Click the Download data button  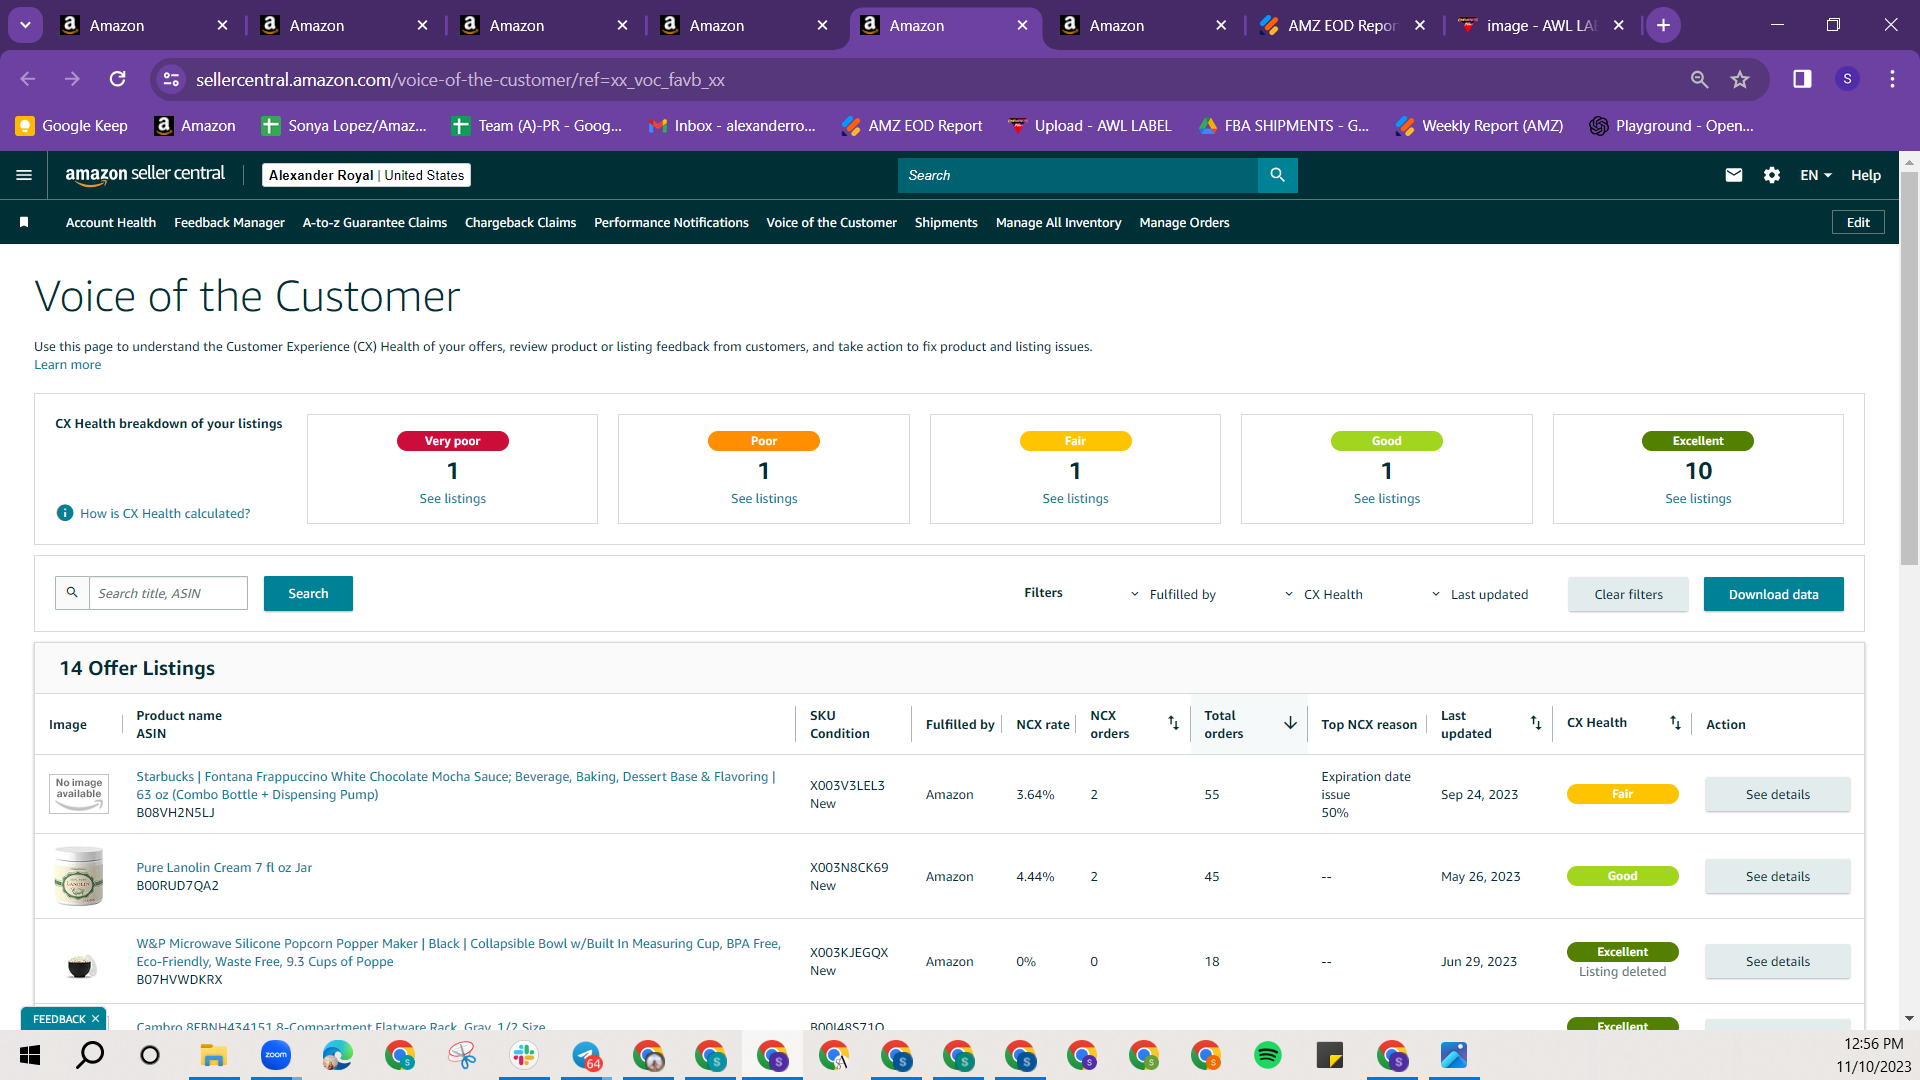(x=1773, y=594)
